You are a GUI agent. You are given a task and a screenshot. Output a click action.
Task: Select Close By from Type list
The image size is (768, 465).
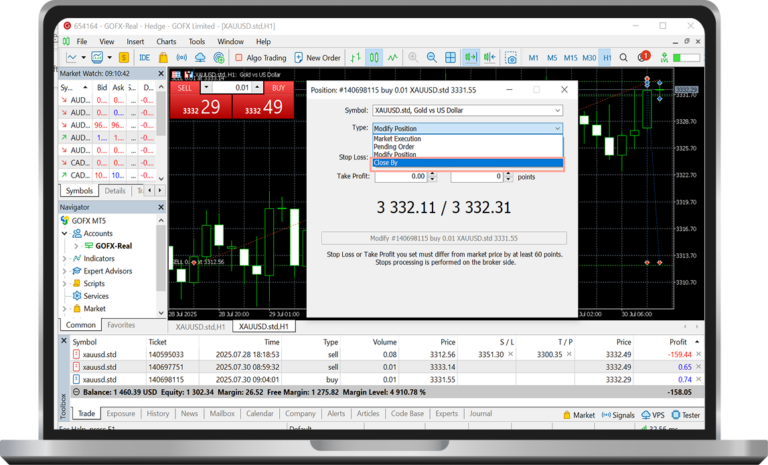point(468,163)
